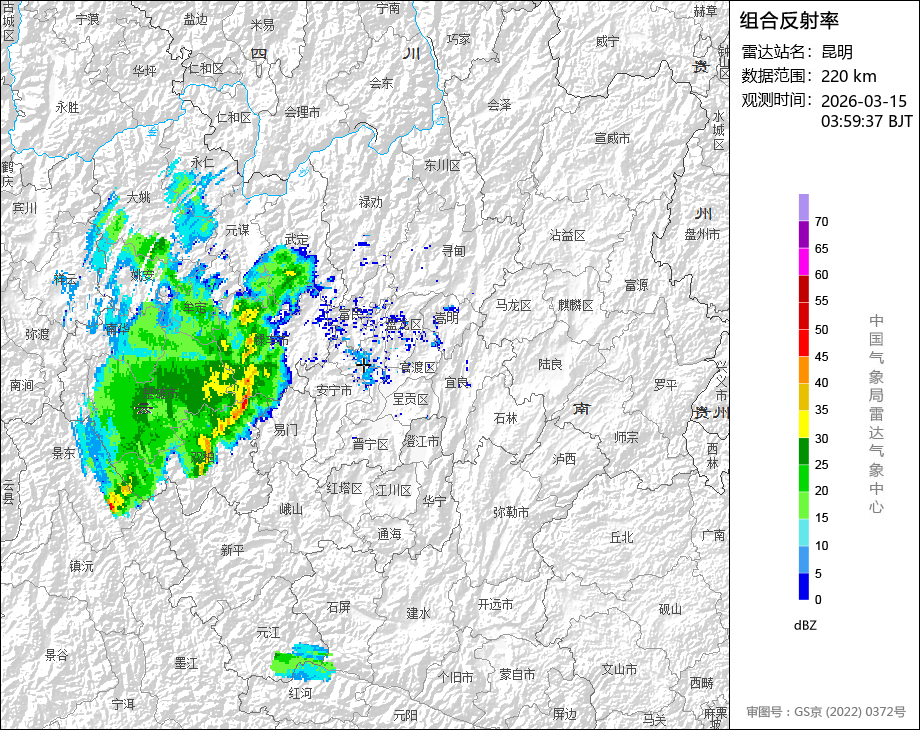Select the yellow swatch between 30 and 35
Viewport: 920px width, 730px height.
pyautogui.click(x=804, y=424)
